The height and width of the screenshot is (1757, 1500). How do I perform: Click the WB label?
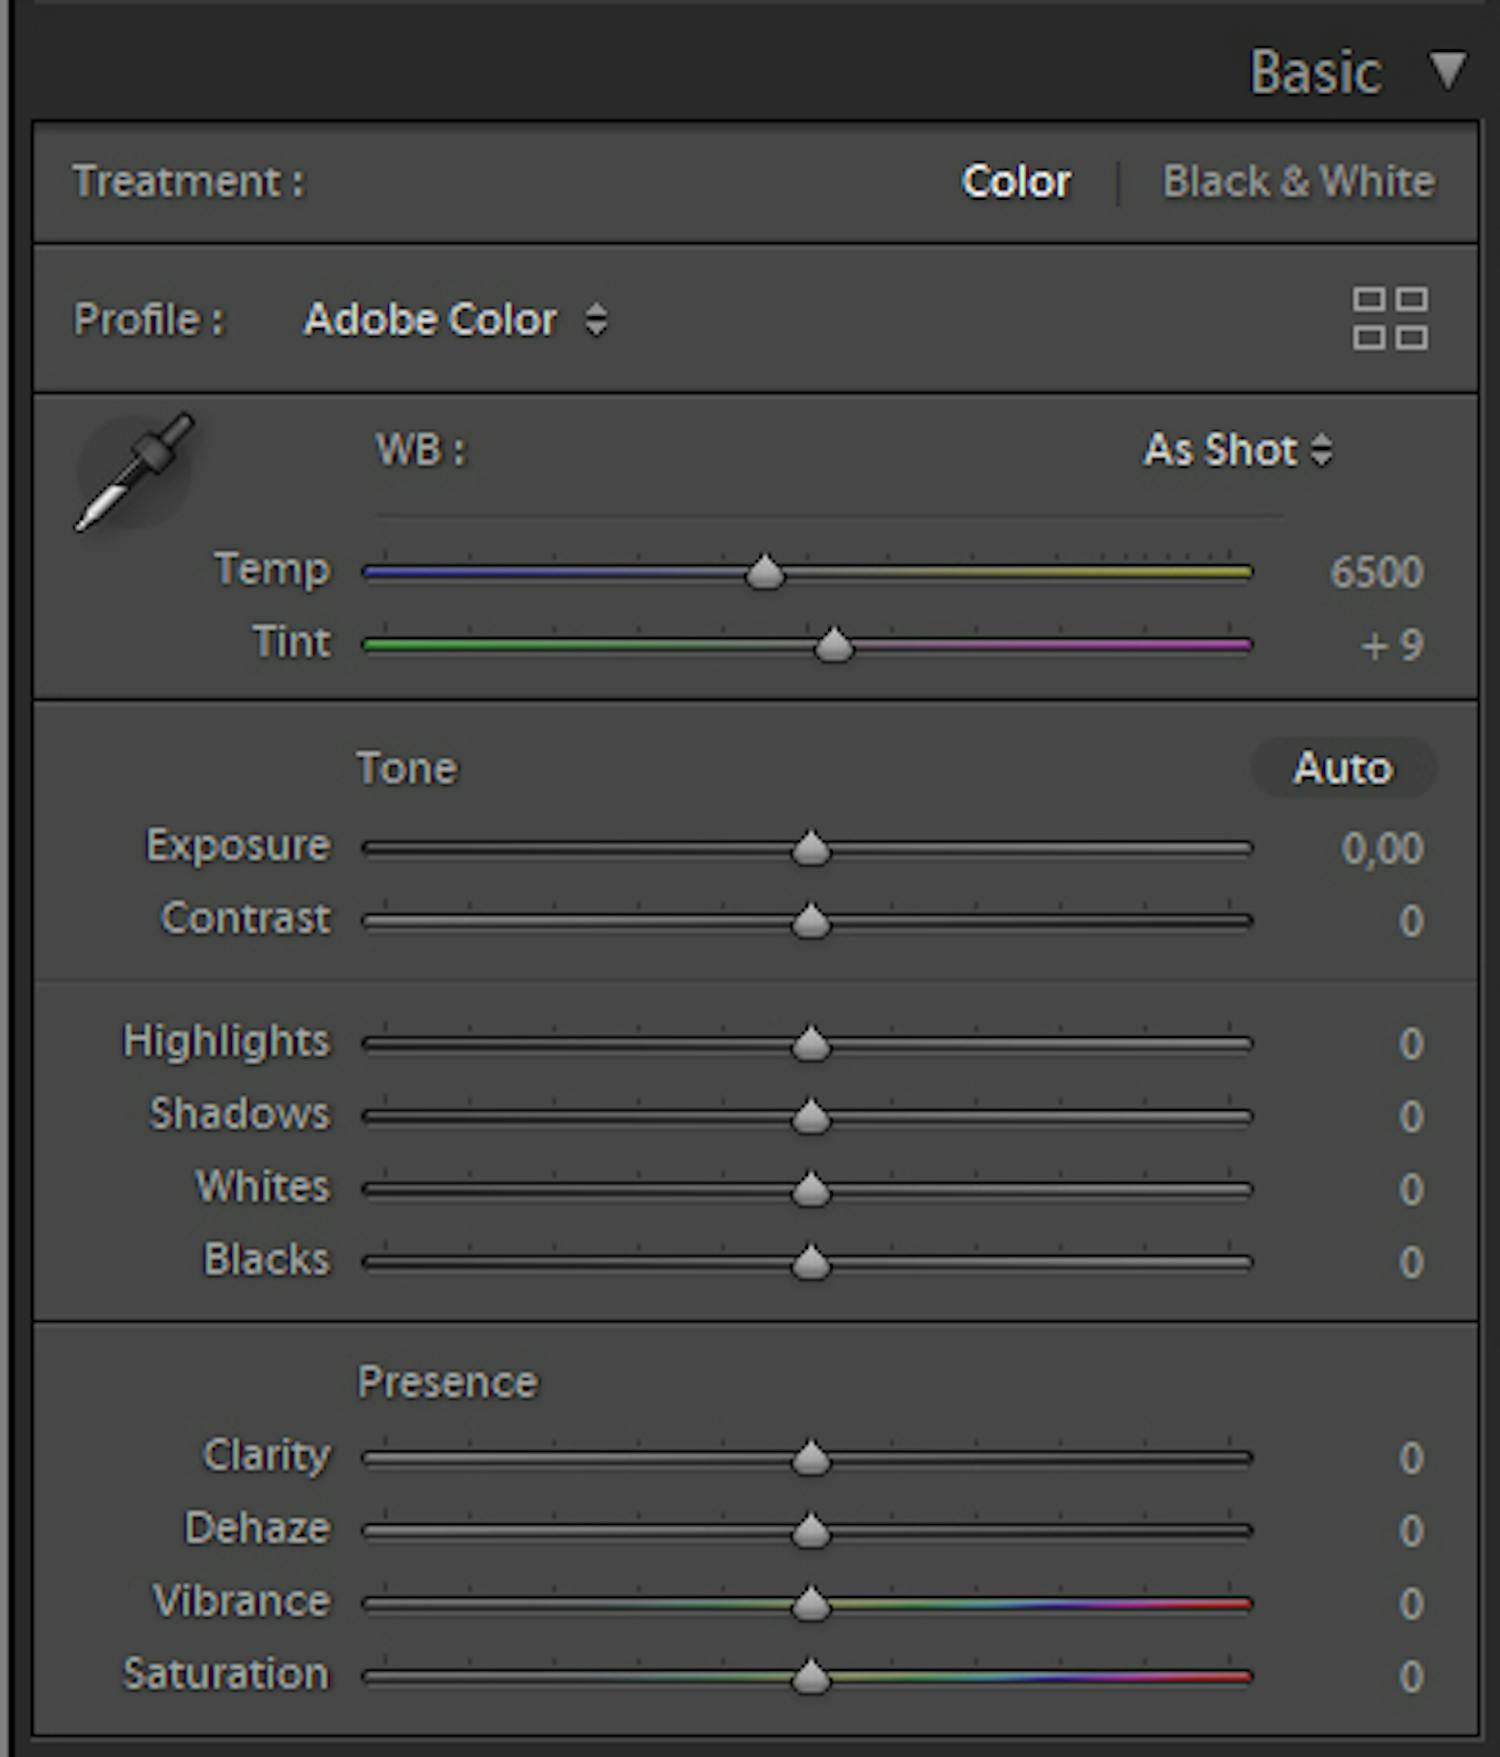[421, 450]
